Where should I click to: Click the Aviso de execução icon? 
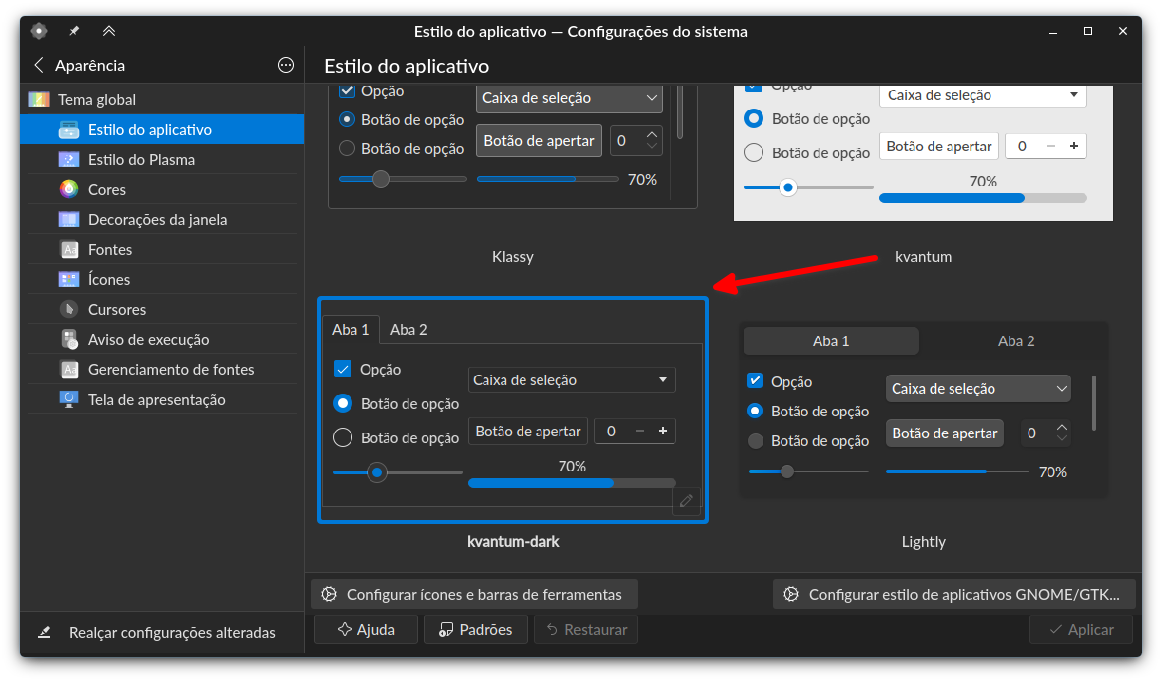coord(69,339)
